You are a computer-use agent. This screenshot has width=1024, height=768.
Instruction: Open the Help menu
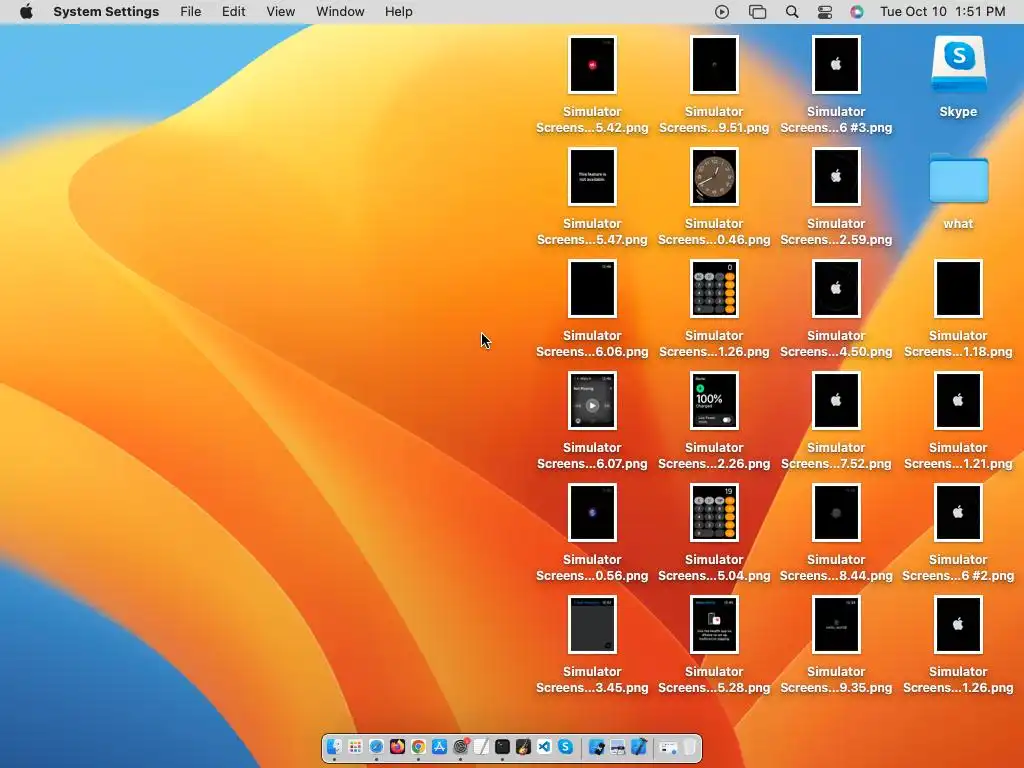click(398, 12)
